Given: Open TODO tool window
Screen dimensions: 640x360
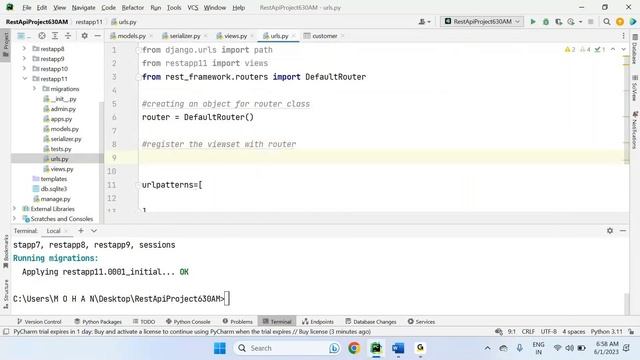Looking at the screenshot, I should click(144, 322).
